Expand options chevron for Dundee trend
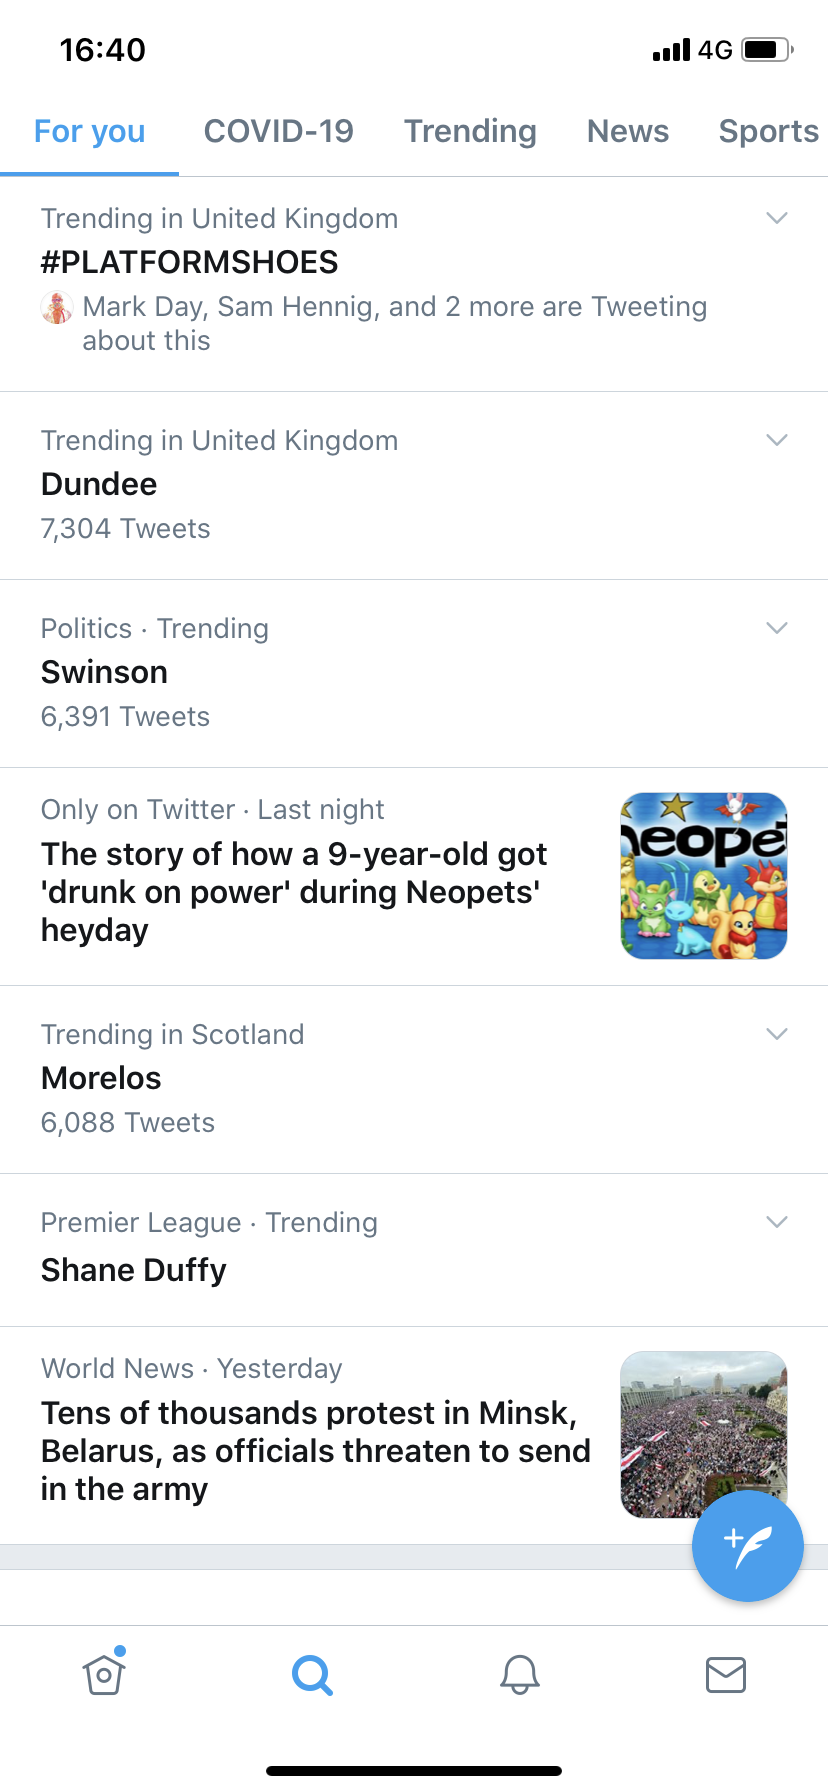Image resolution: width=828 pixels, height=1792 pixels. click(777, 440)
